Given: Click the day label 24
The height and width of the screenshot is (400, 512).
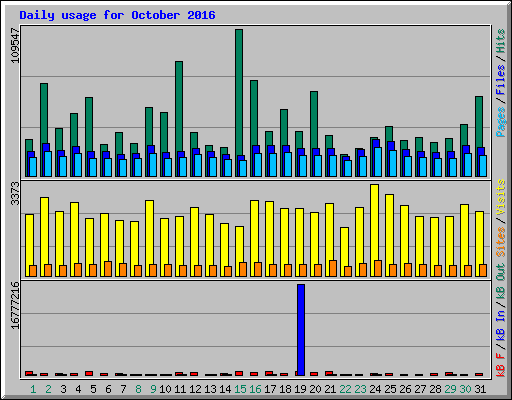Looking at the screenshot, I should (x=375, y=389).
